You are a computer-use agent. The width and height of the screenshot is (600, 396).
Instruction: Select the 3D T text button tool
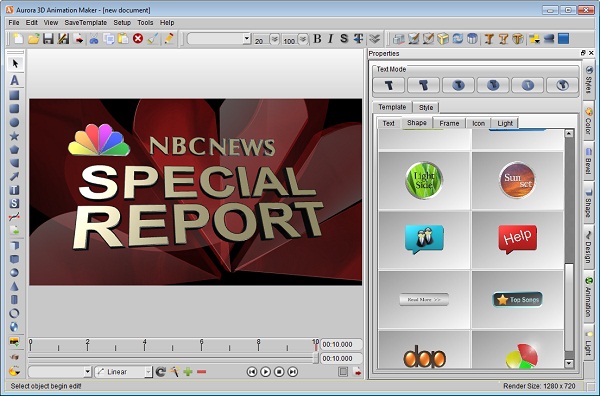(14, 190)
